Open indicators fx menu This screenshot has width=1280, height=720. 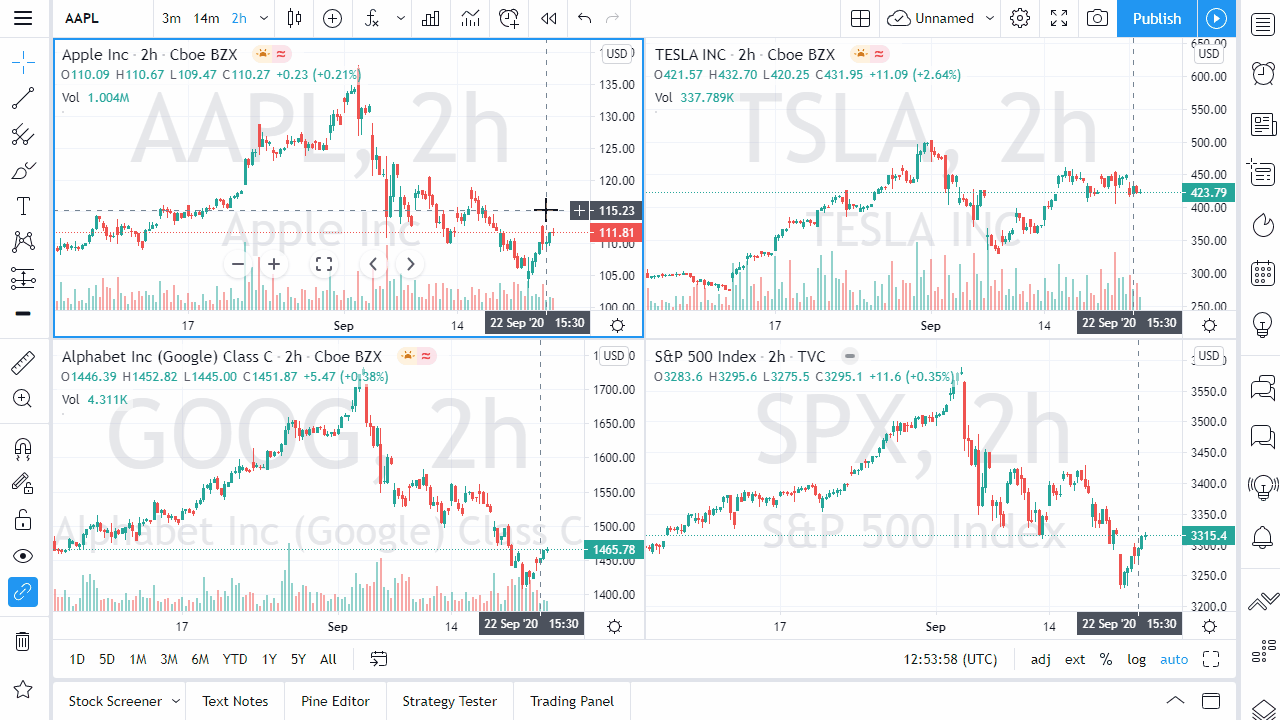tap(372, 18)
